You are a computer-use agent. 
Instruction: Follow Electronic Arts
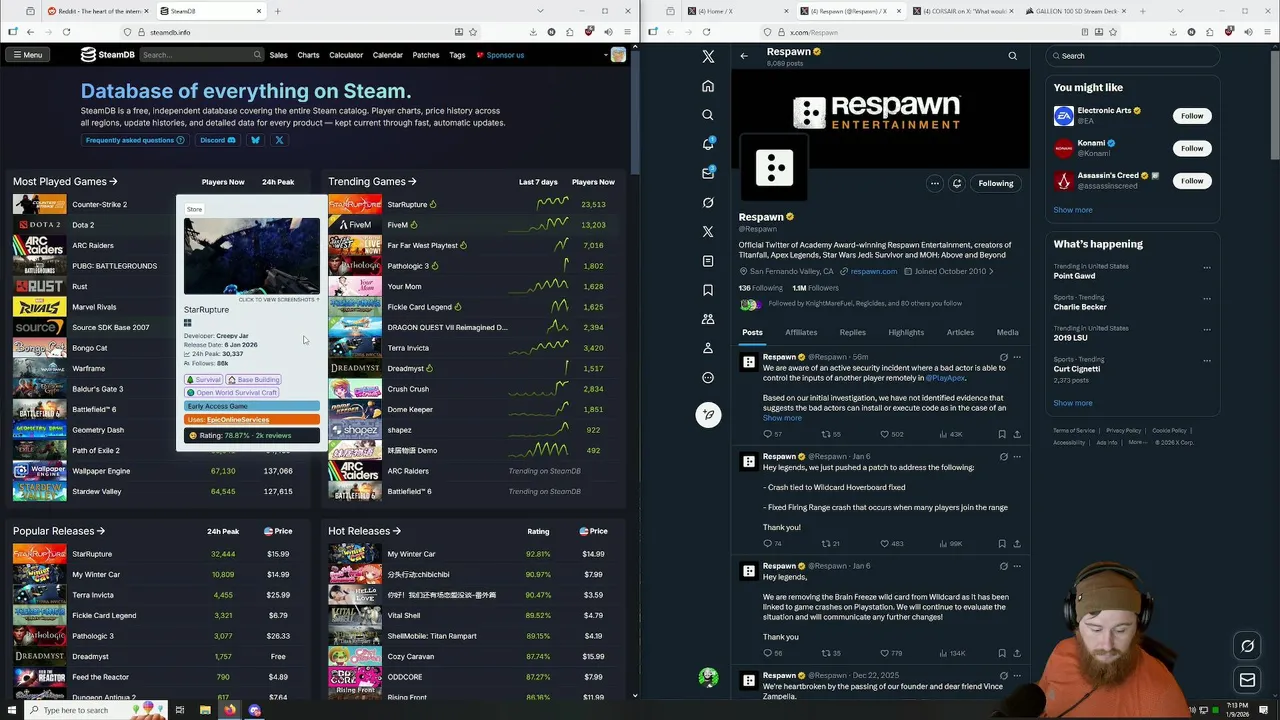[x=1192, y=116]
